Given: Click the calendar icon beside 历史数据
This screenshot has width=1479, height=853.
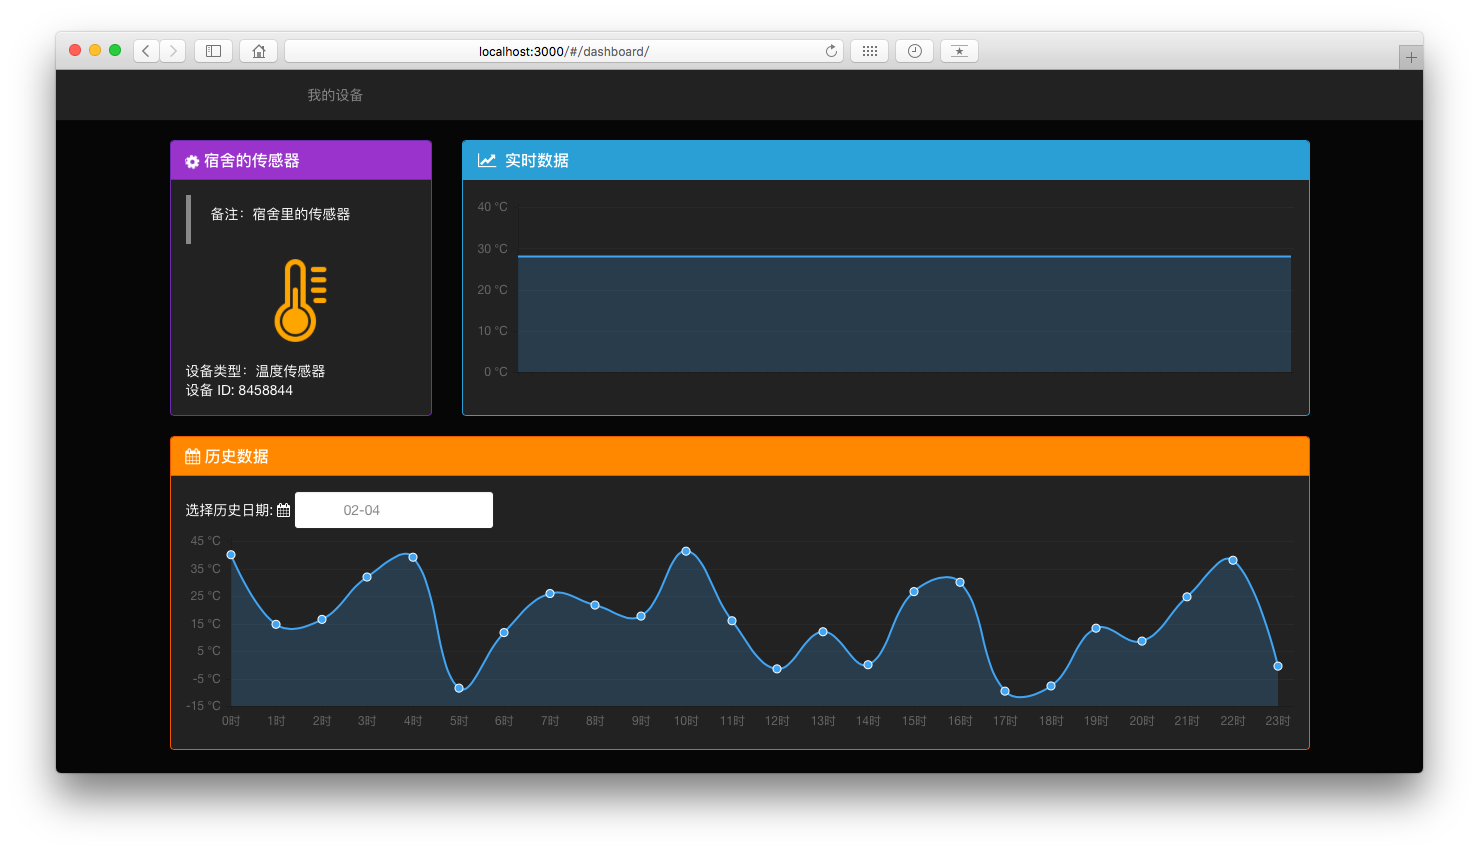Looking at the screenshot, I should pyautogui.click(x=193, y=457).
